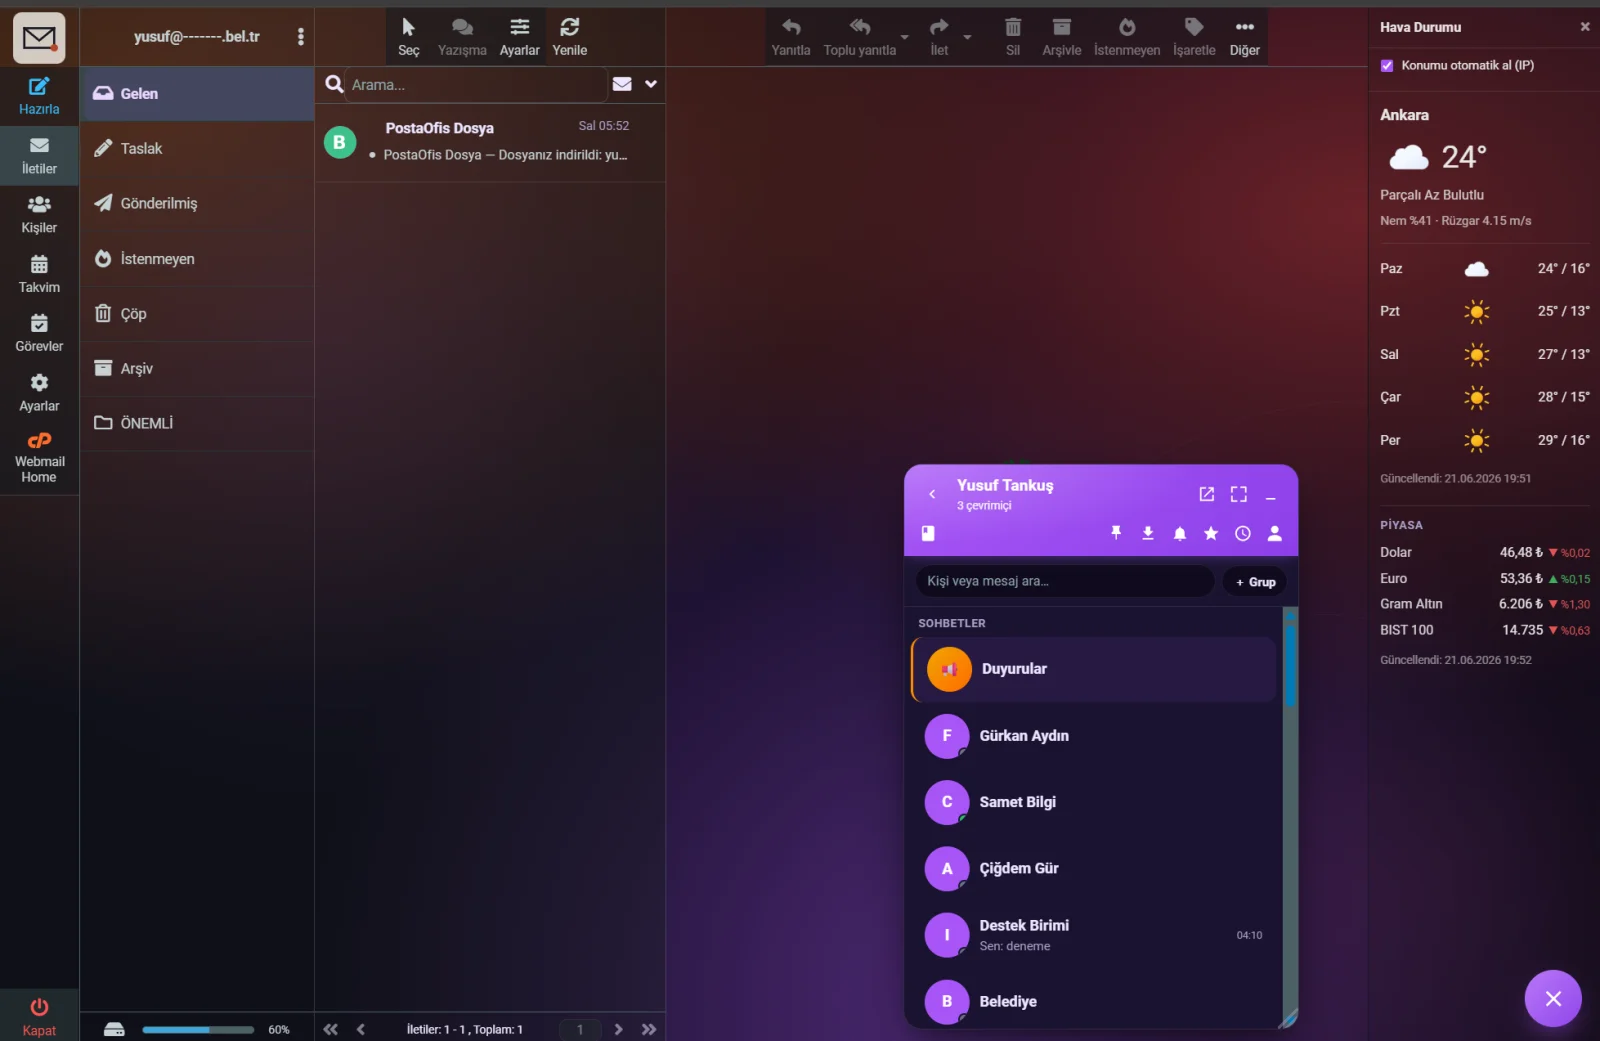Open Görevler tasks in sidebar
This screenshot has height=1041, width=1600.
(39, 334)
